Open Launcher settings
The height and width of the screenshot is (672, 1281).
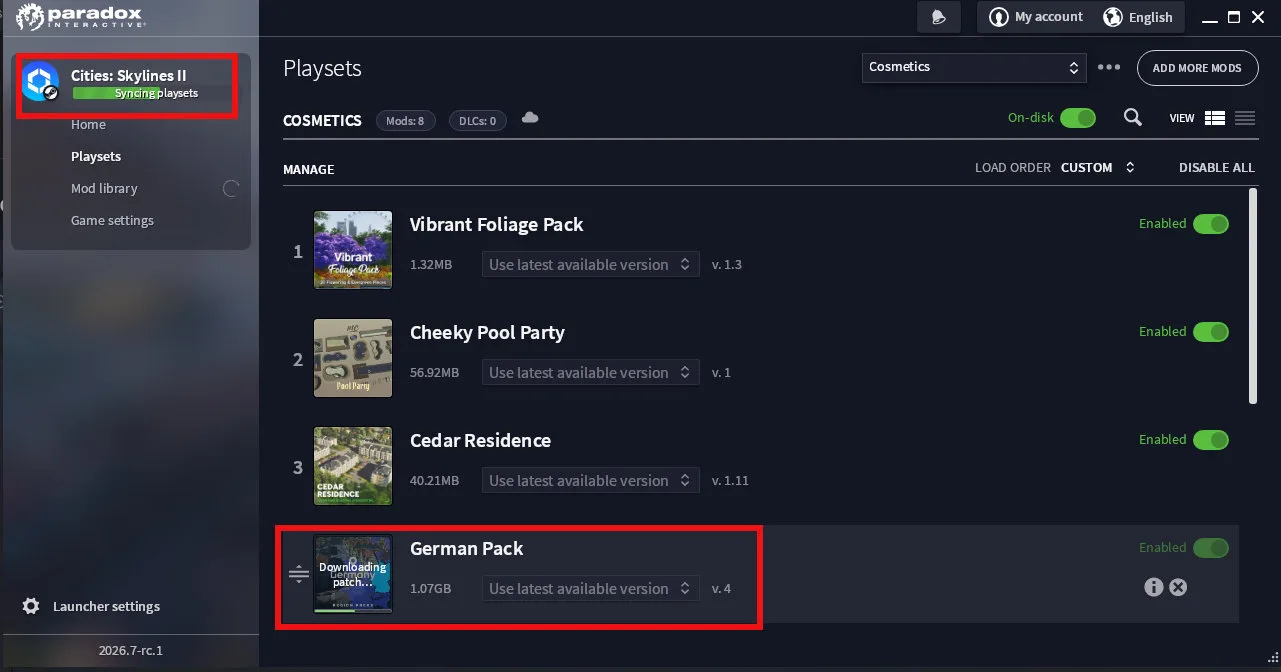coord(106,607)
